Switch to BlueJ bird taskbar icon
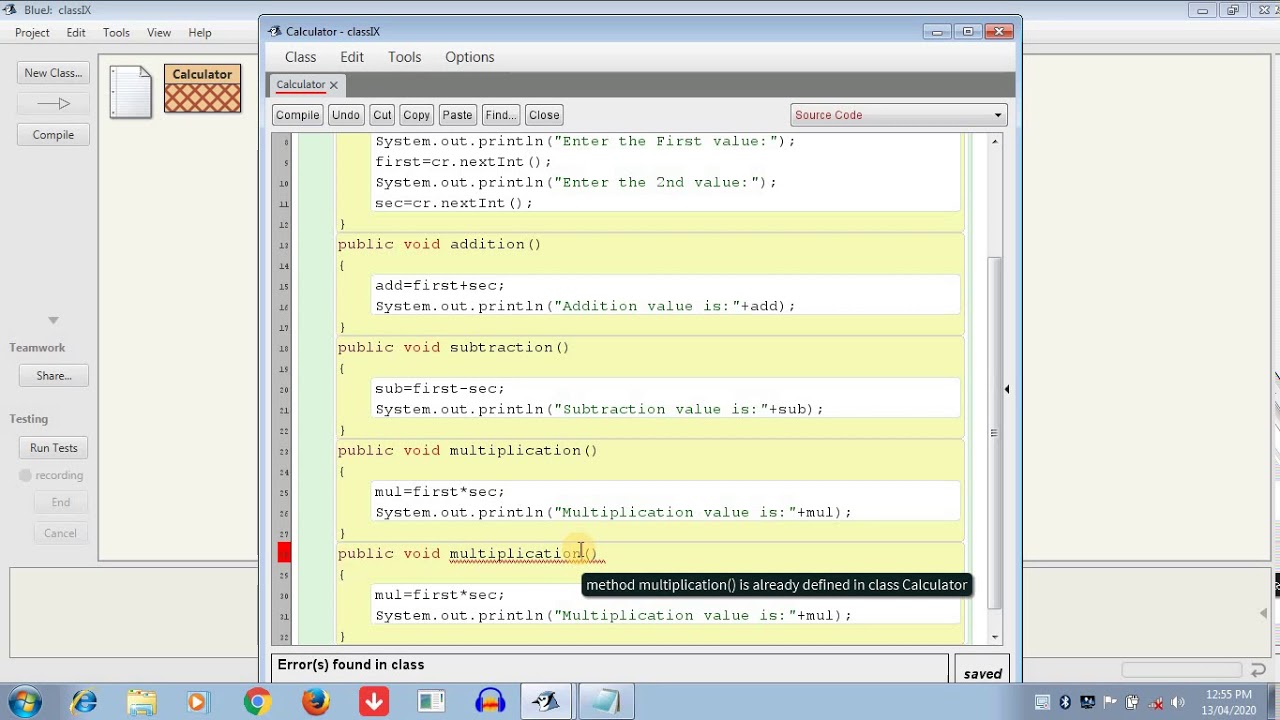Screen dimensions: 1280x720 pyautogui.click(x=547, y=702)
